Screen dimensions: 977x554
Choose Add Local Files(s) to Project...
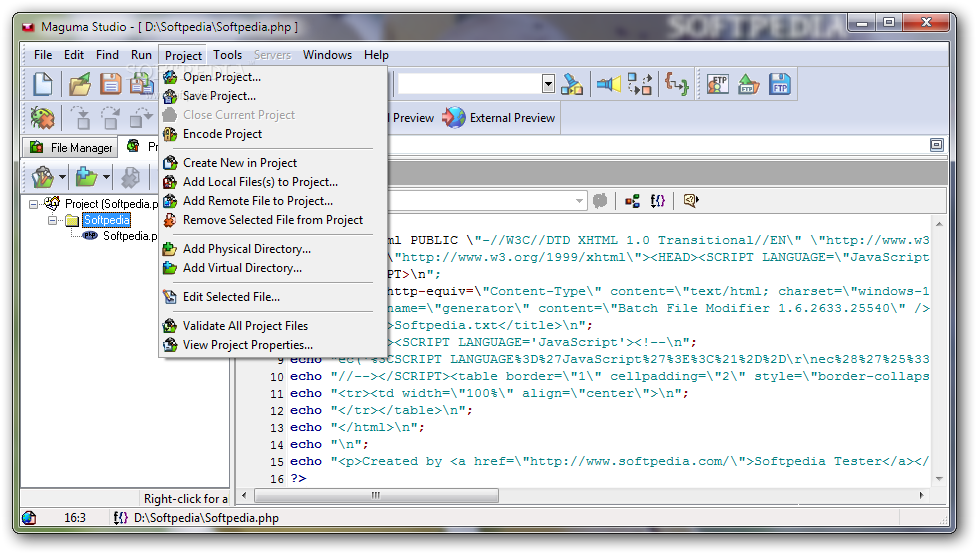click(x=273, y=182)
